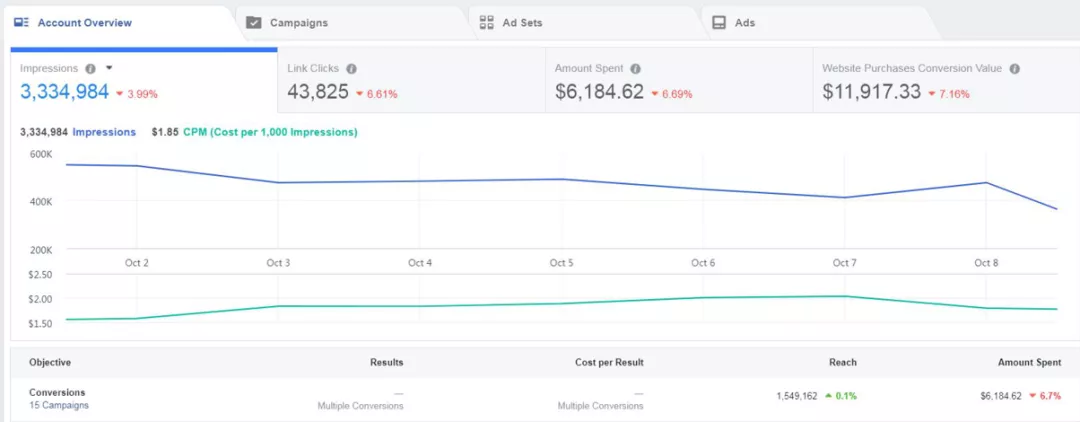The image size is (1080, 422).
Task: Select the Website Purchases Conversion Value card
Action: point(946,81)
